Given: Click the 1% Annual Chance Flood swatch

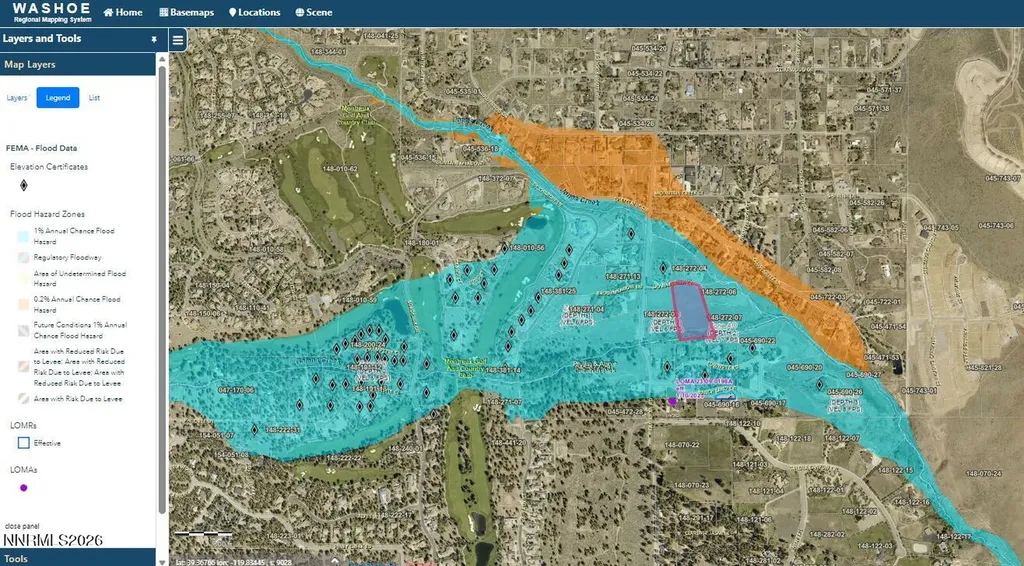Looking at the screenshot, I should pyautogui.click(x=24, y=236).
